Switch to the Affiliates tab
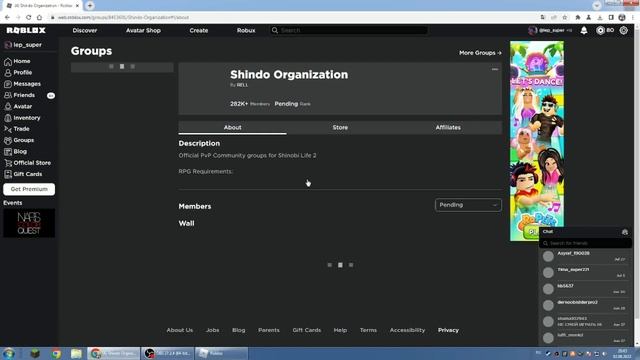The width and height of the screenshot is (640, 360). point(448,128)
